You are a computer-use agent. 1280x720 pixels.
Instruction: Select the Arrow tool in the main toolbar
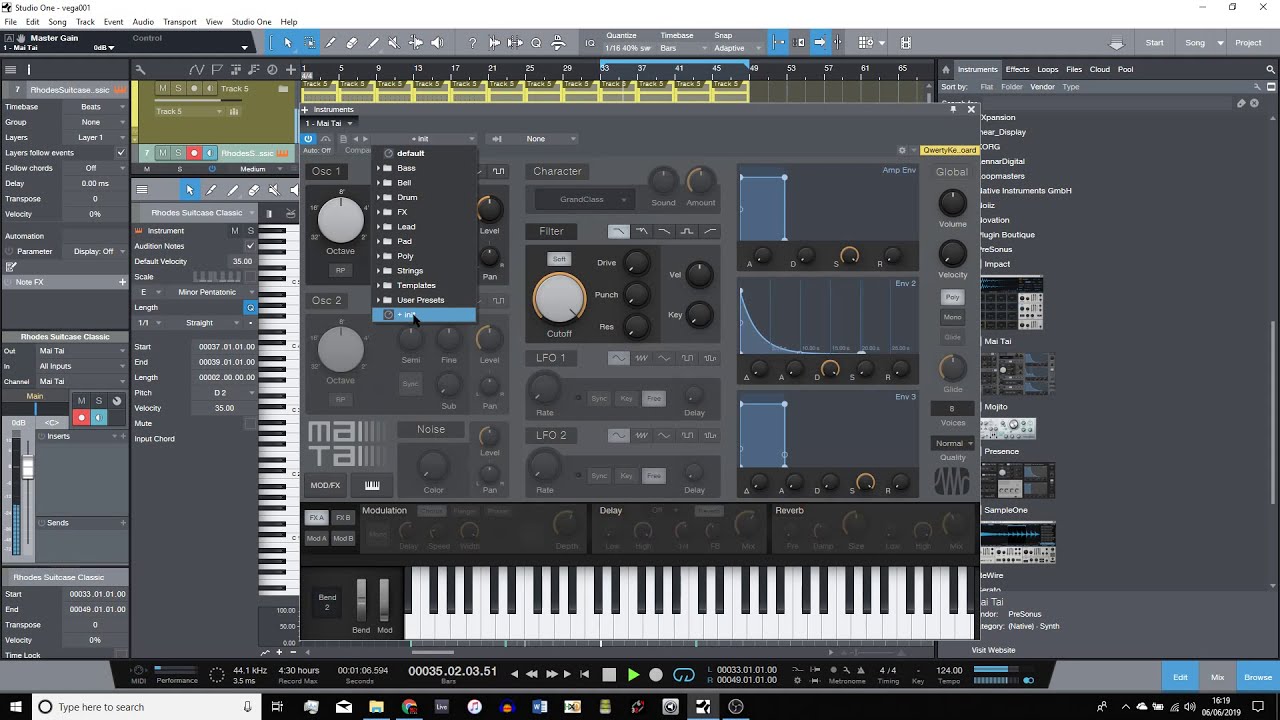(288, 43)
